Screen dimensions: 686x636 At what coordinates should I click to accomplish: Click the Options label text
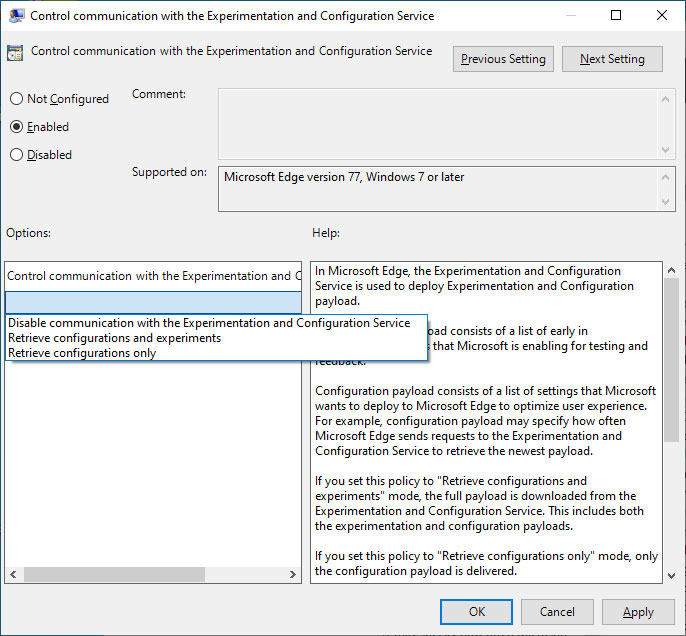tap(28, 233)
